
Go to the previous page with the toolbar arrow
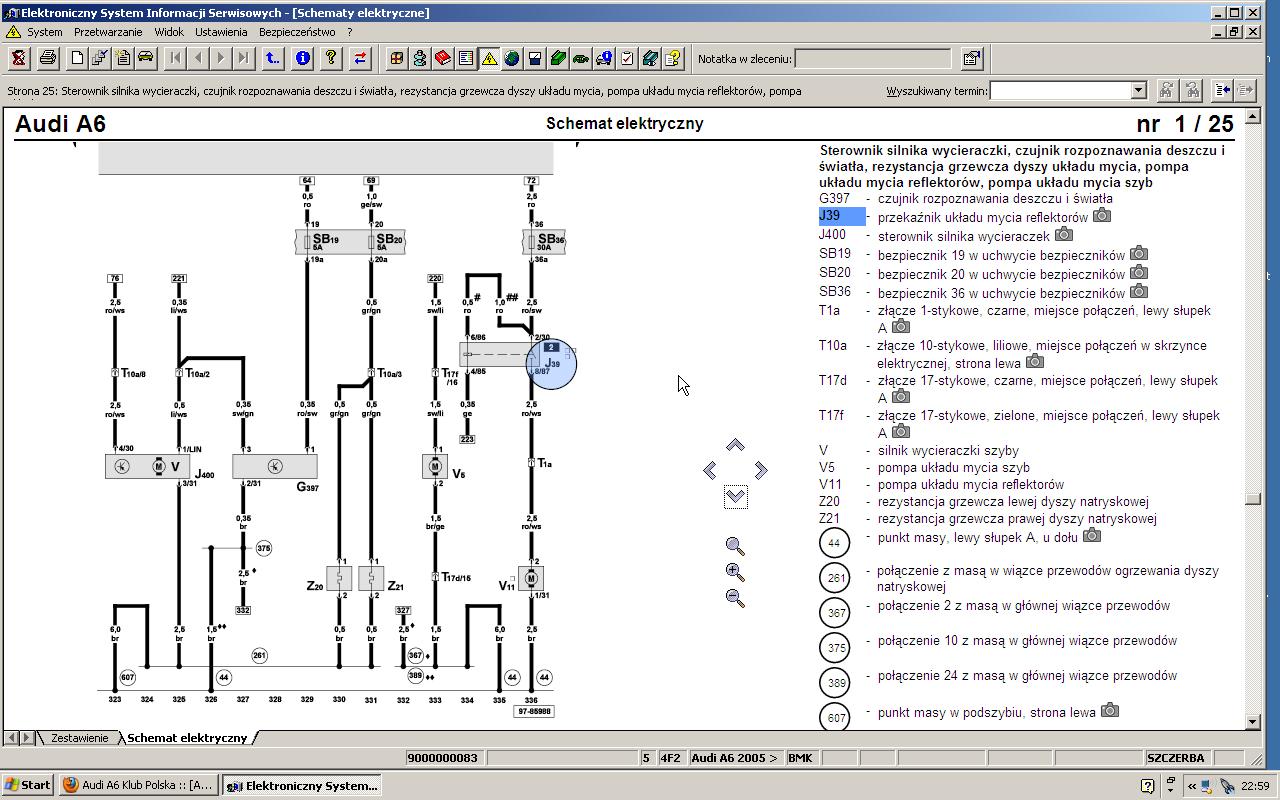pyautogui.click(x=198, y=58)
